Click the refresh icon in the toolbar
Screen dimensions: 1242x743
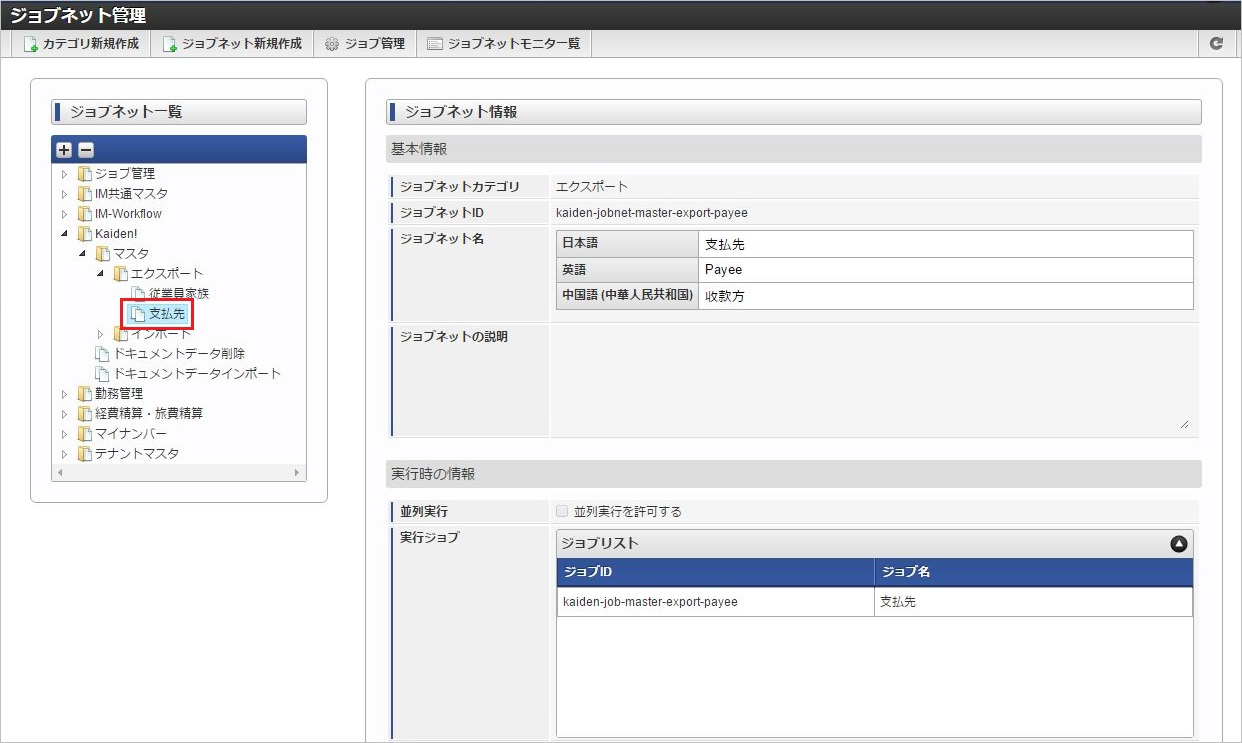coord(1216,44)
